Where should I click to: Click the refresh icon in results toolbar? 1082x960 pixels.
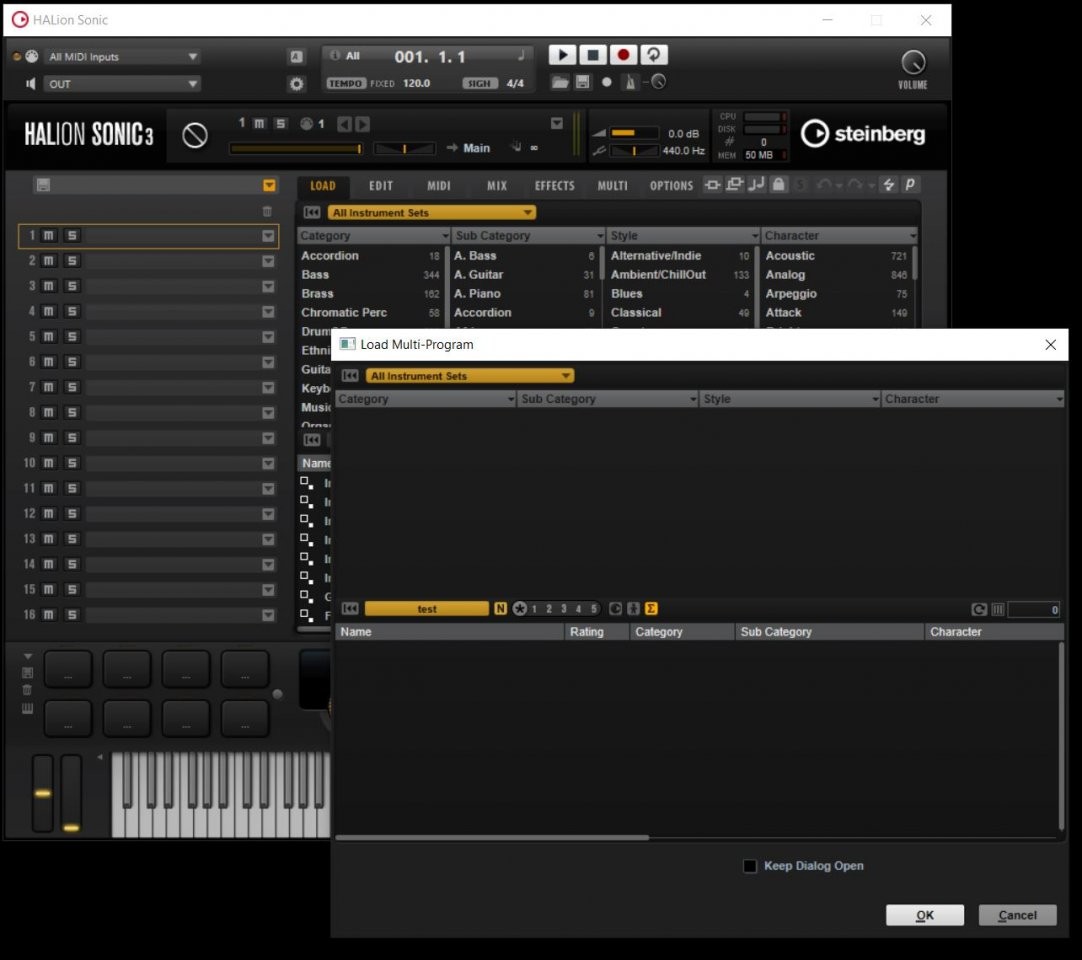tap(978, 609)
